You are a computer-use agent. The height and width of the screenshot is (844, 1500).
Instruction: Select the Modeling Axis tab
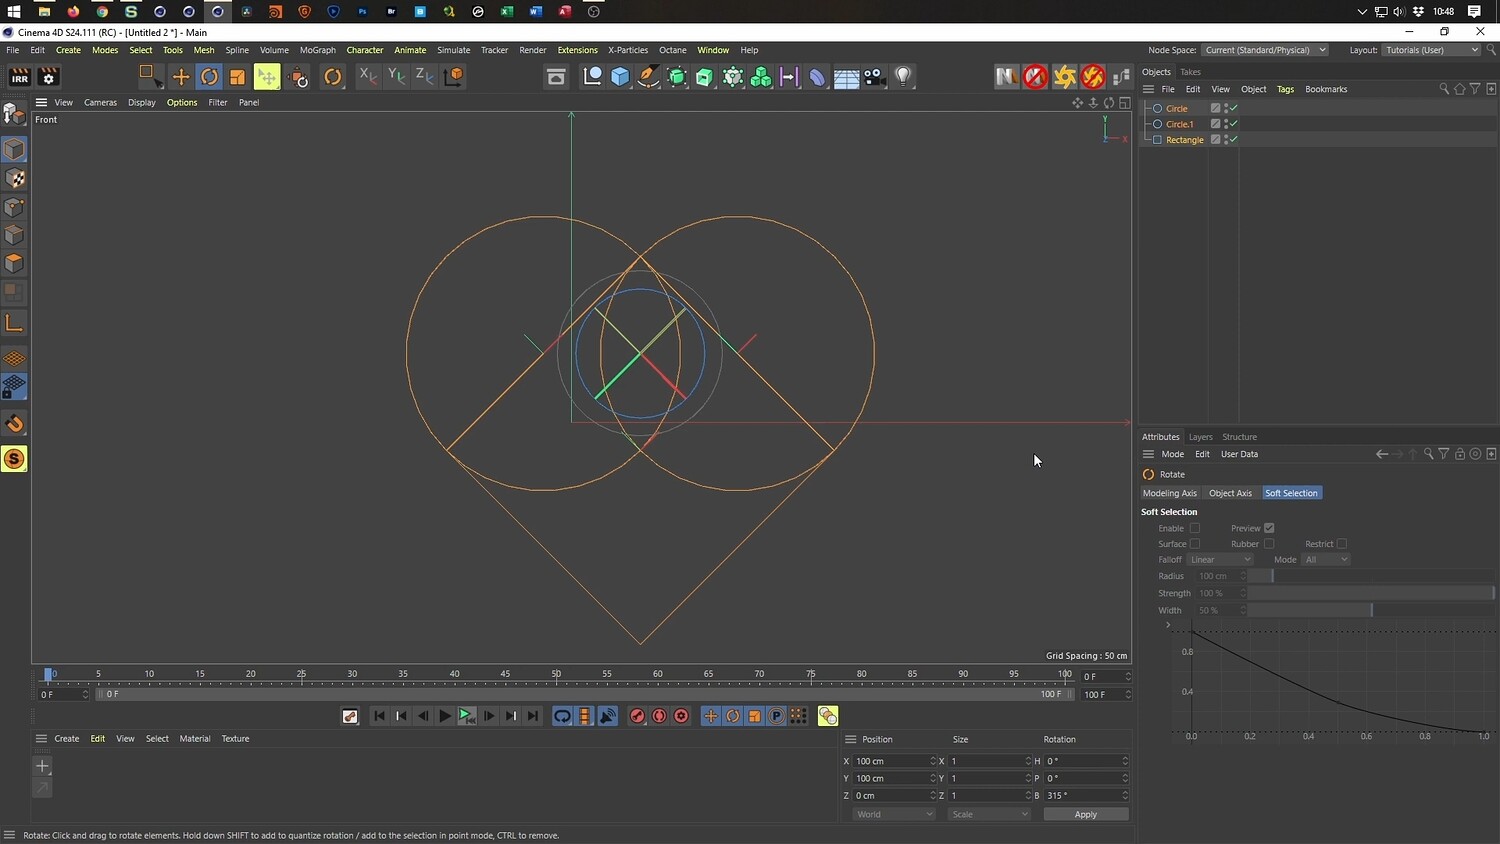coord(1170,493)
